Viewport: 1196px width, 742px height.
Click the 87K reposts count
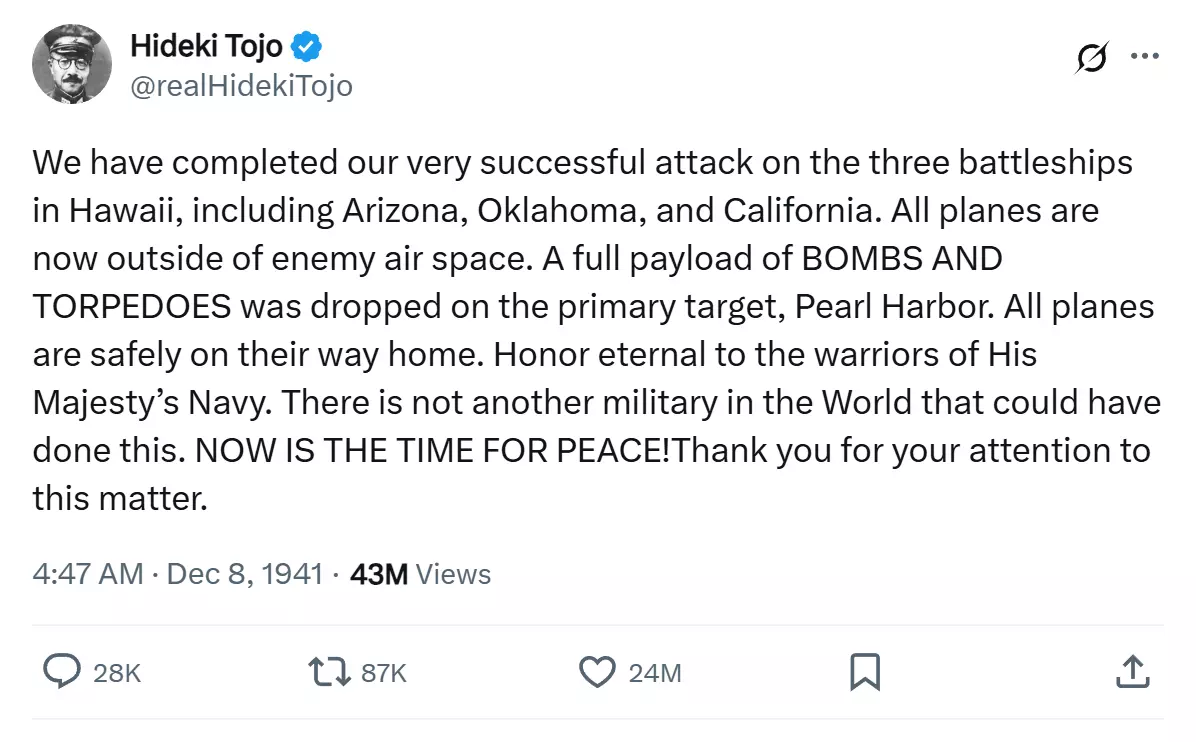[384, 673]
